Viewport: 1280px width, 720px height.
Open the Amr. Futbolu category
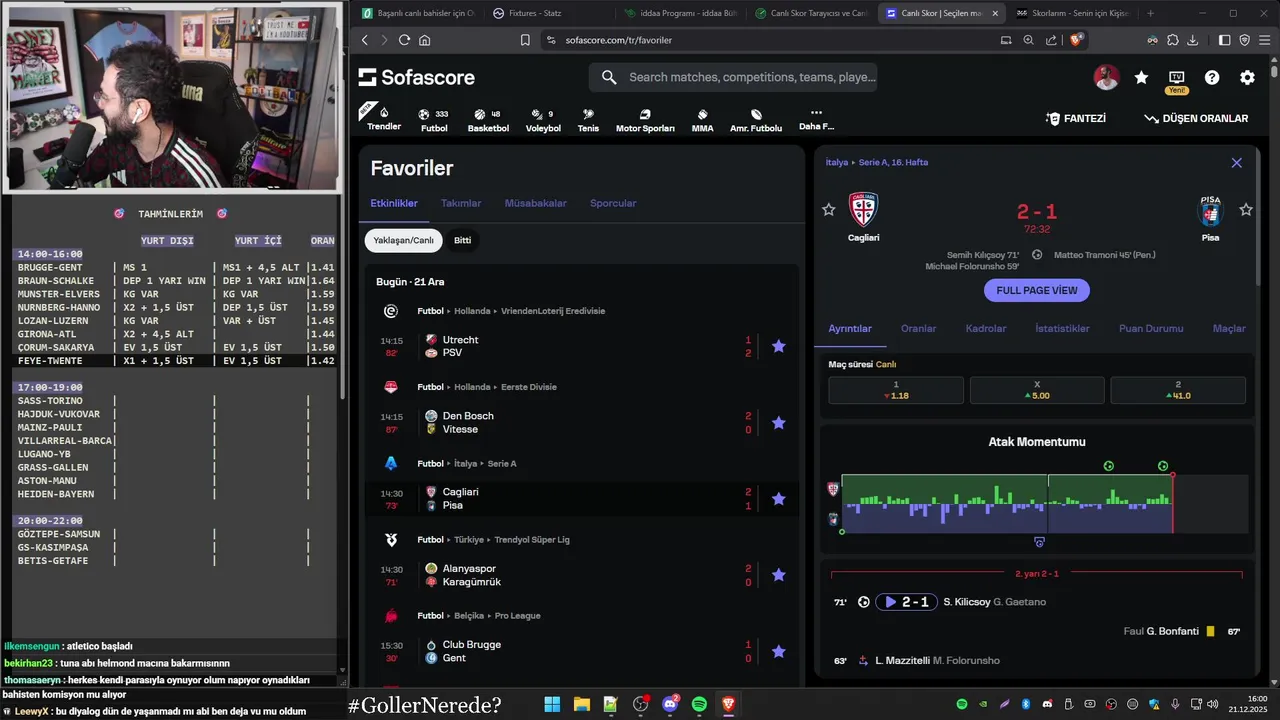pyautogui.click(x=756, y=120)
